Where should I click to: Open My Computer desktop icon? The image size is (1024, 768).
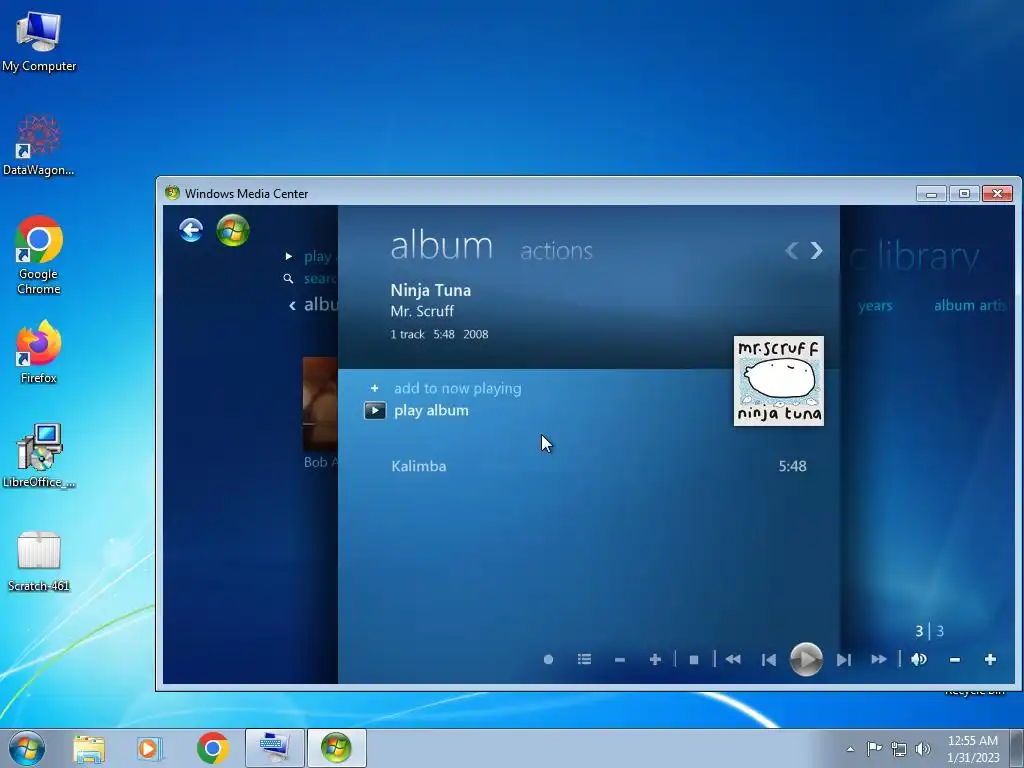39,41
